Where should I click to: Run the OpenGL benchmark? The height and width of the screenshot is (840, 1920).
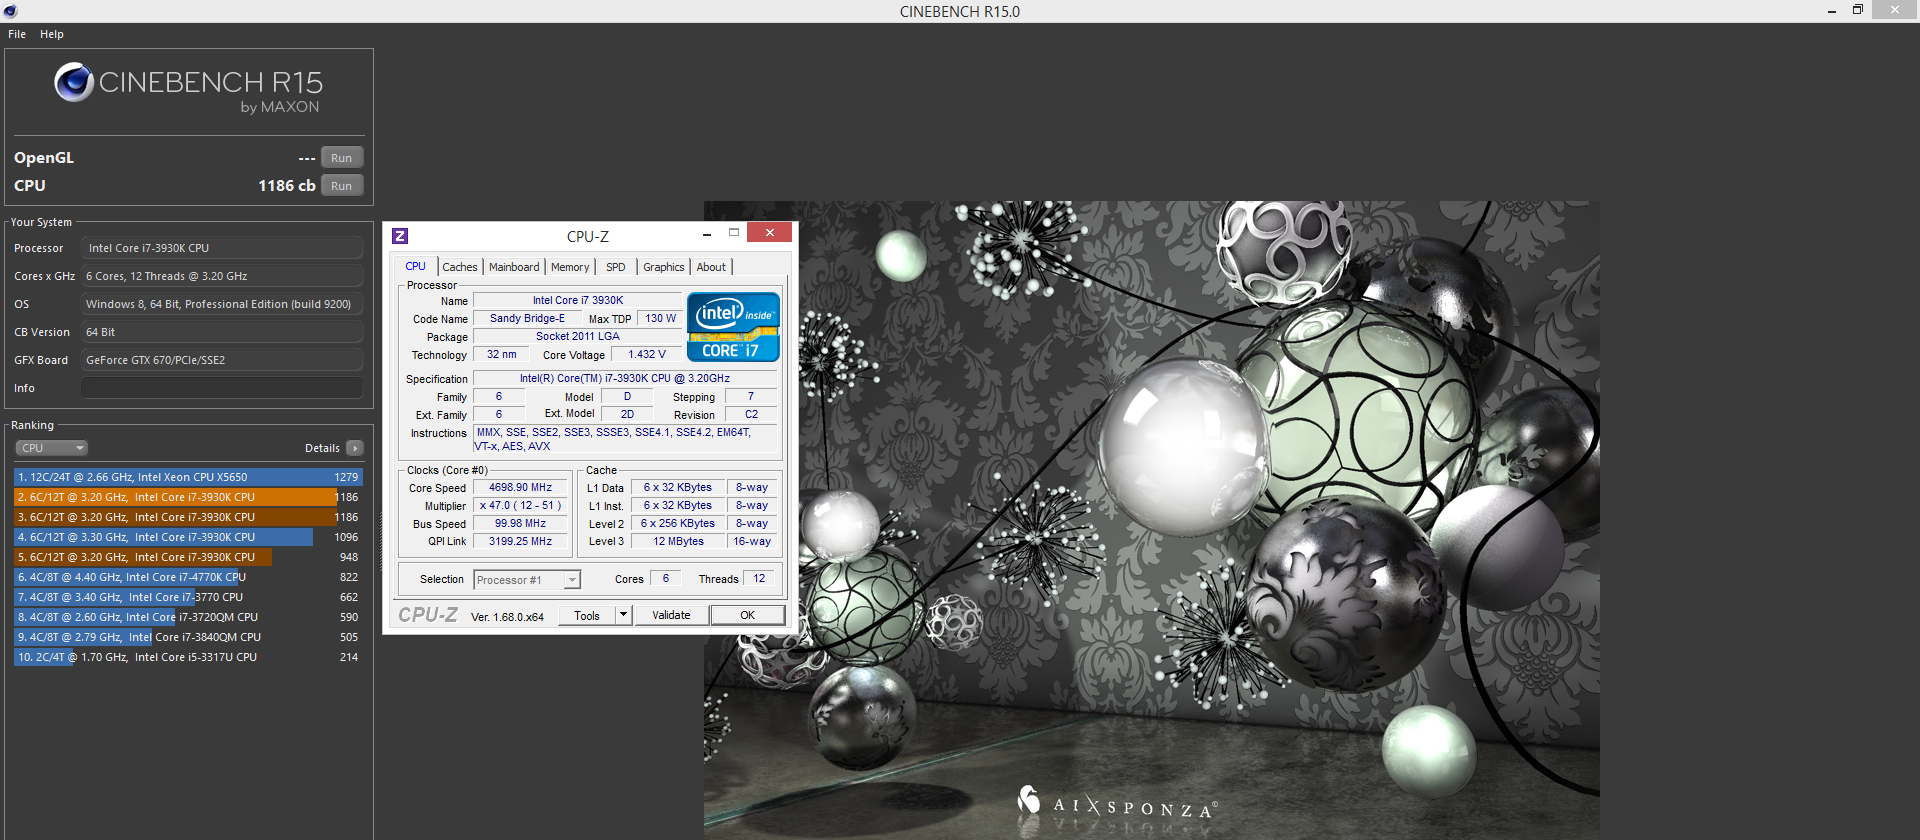(342, 158)
